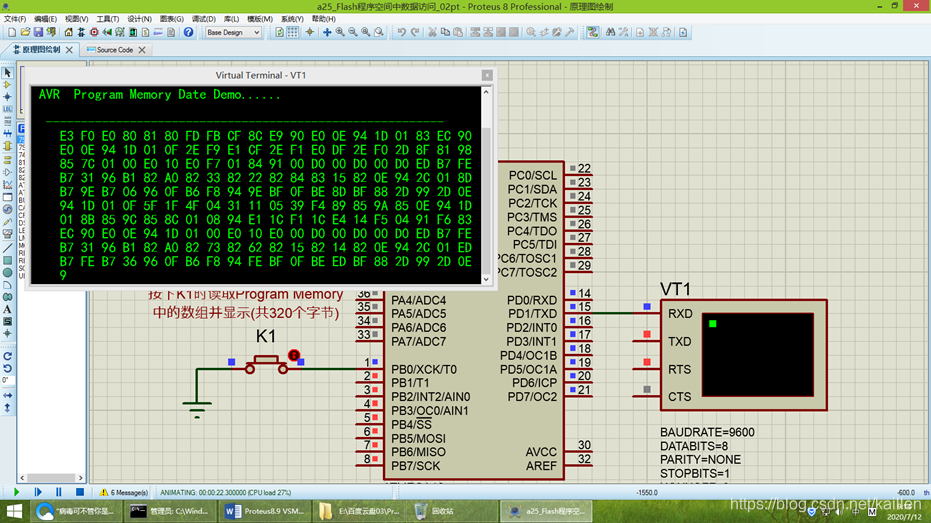This screenshot has width=931, height=523.
Task: Choose the 2D line drawing tool
Action: pyautogui.click(x=7, y=248)
